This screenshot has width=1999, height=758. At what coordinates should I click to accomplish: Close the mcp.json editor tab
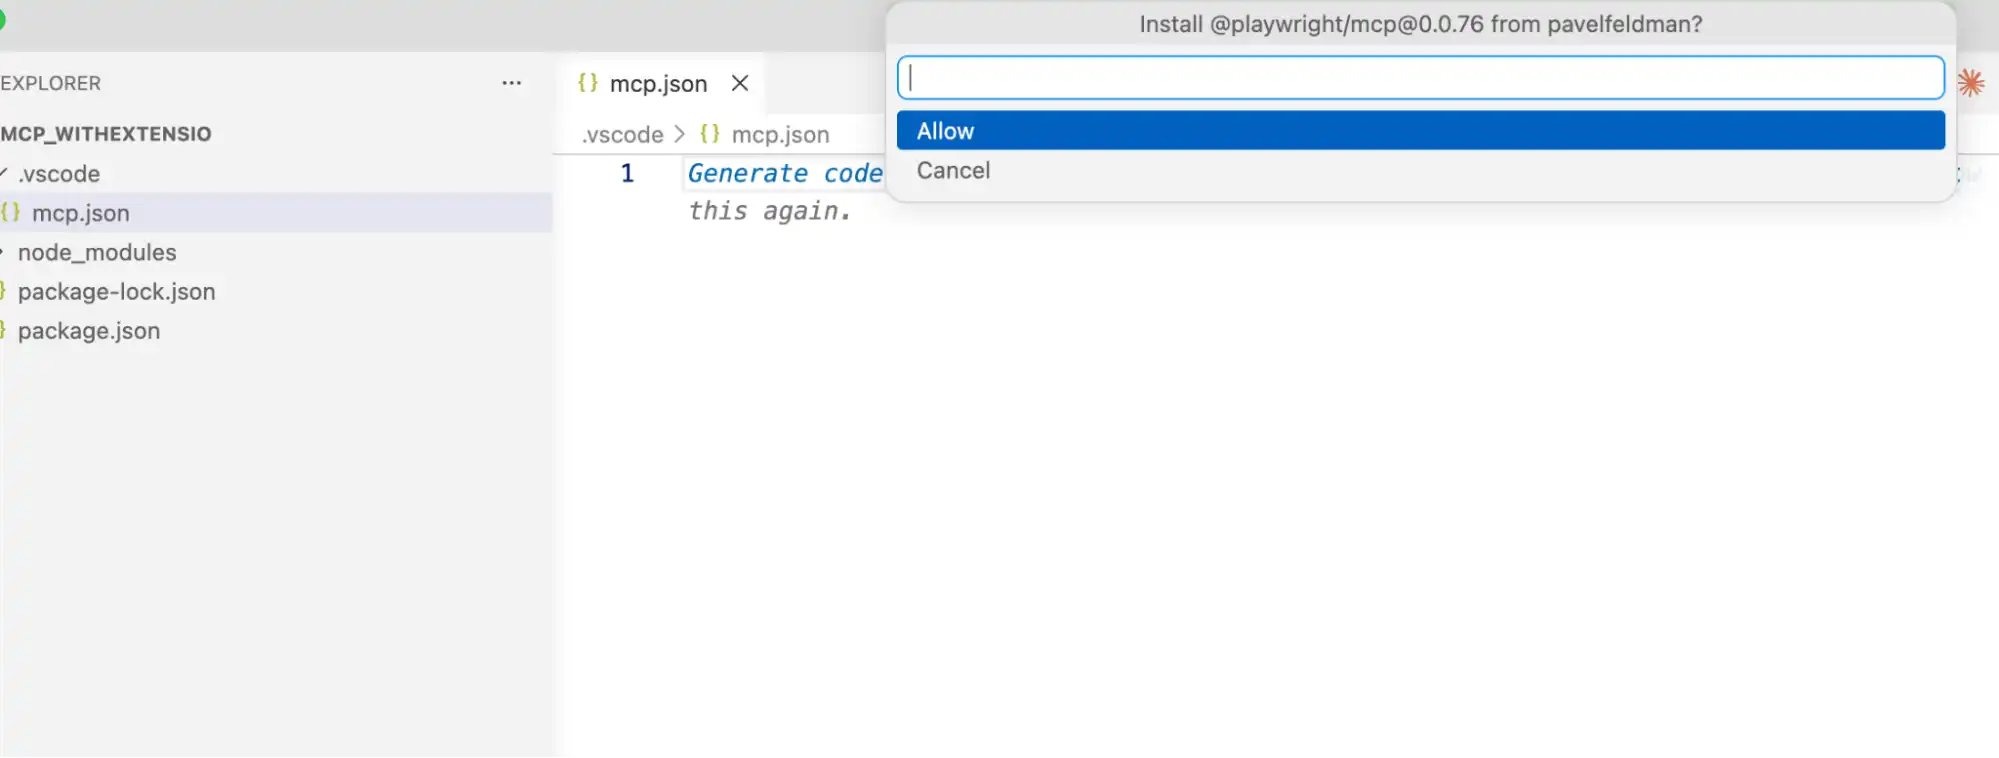[x=740, y=83]
